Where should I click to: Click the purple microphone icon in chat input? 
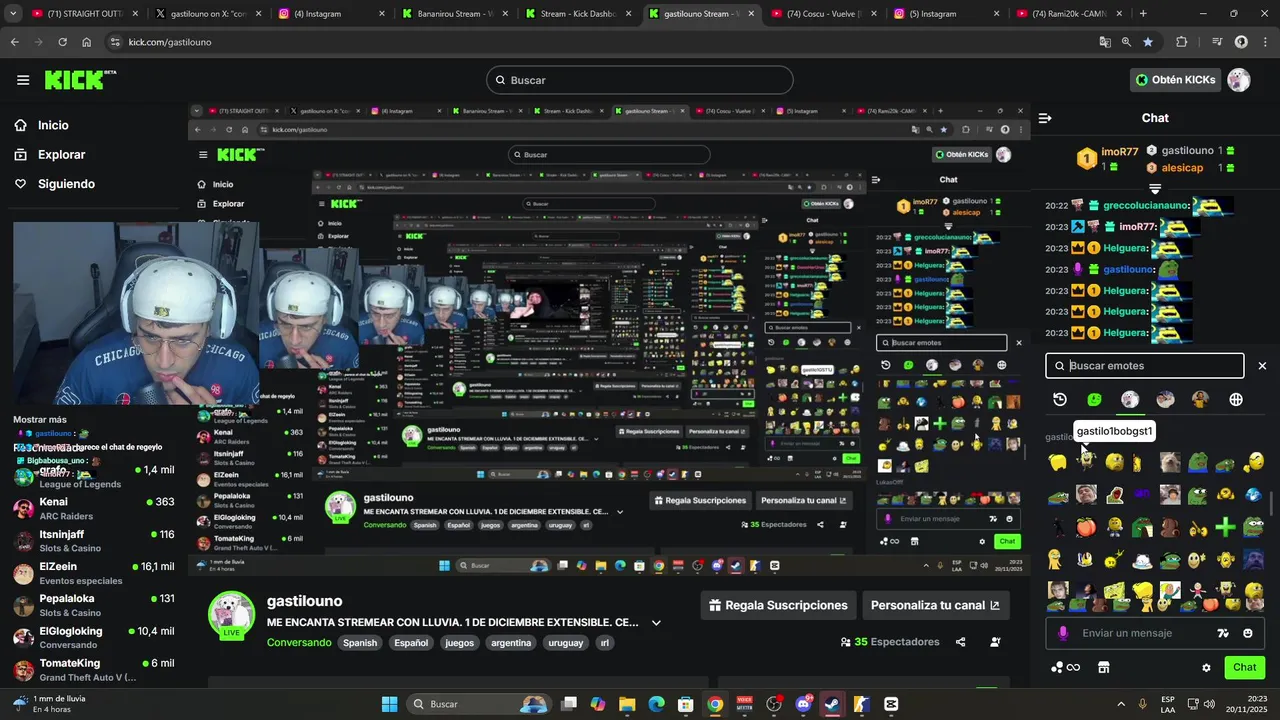click(x=1063, y=633)
